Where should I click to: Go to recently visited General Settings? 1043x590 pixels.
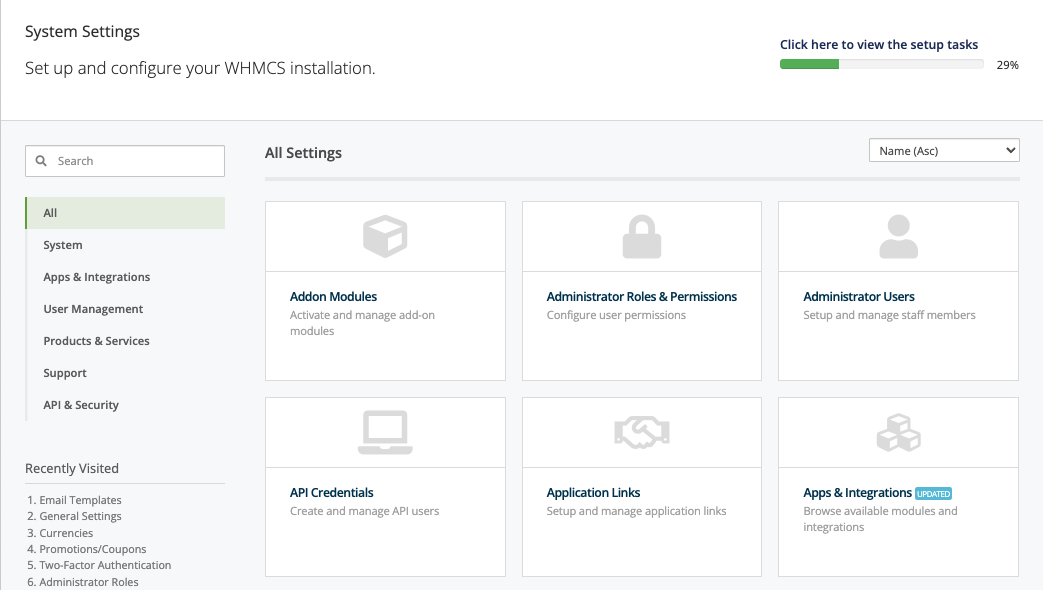coord(80,516)
